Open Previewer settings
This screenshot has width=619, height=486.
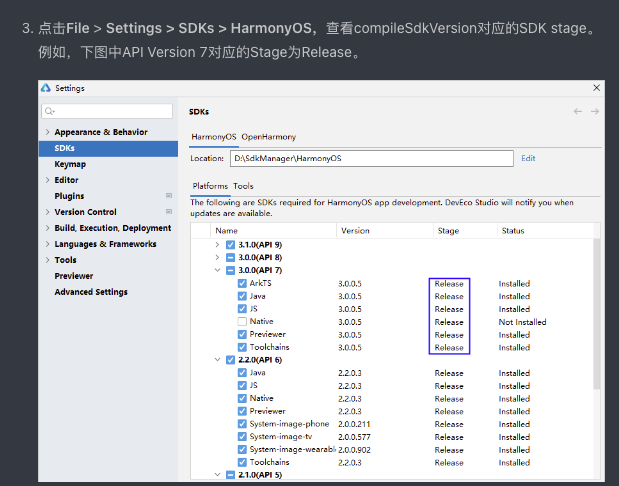pos(74,276)
